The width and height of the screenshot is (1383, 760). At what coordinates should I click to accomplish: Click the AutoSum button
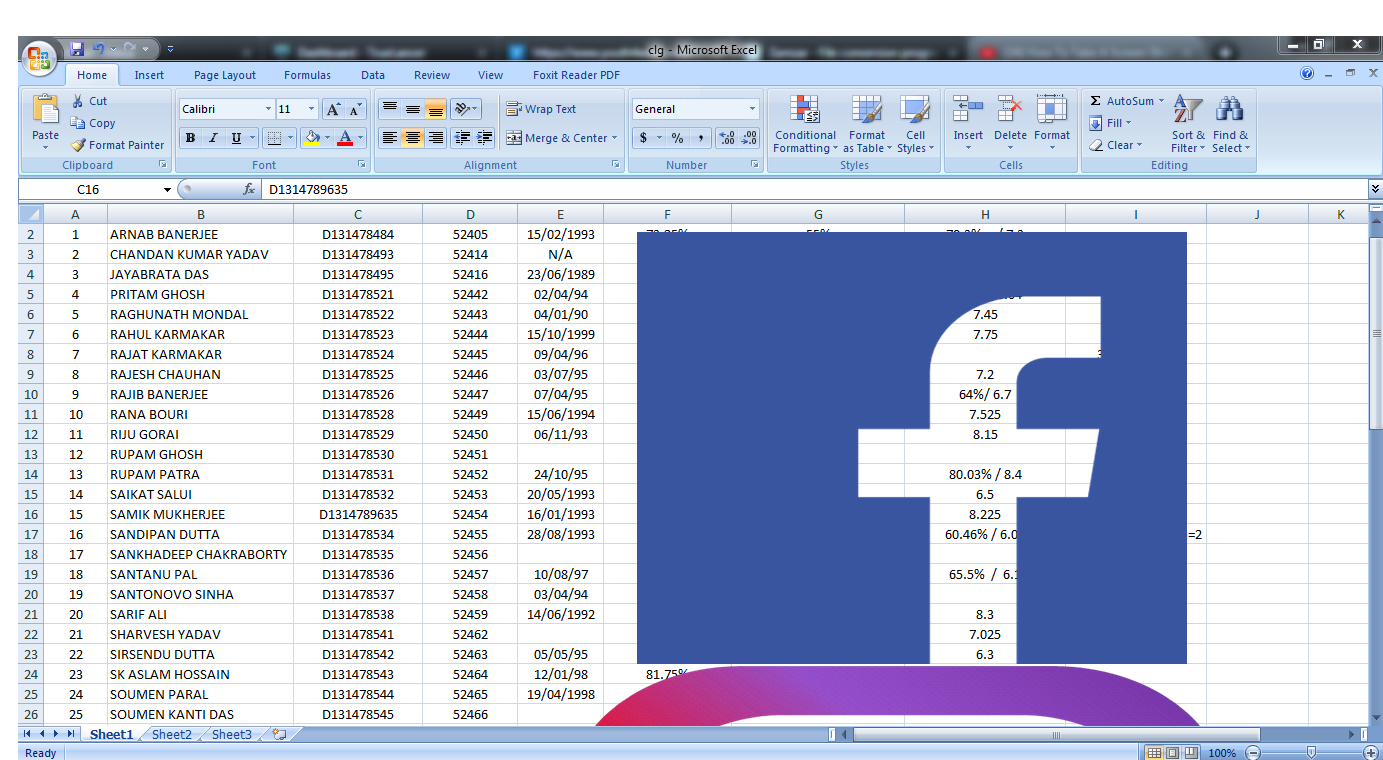[1121, 101]
